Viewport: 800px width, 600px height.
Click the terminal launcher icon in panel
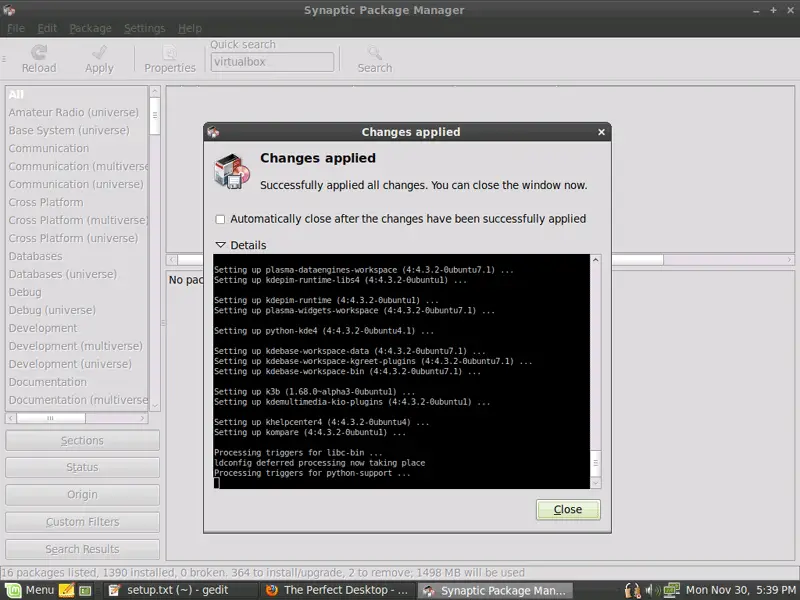[x=85, y=591]
